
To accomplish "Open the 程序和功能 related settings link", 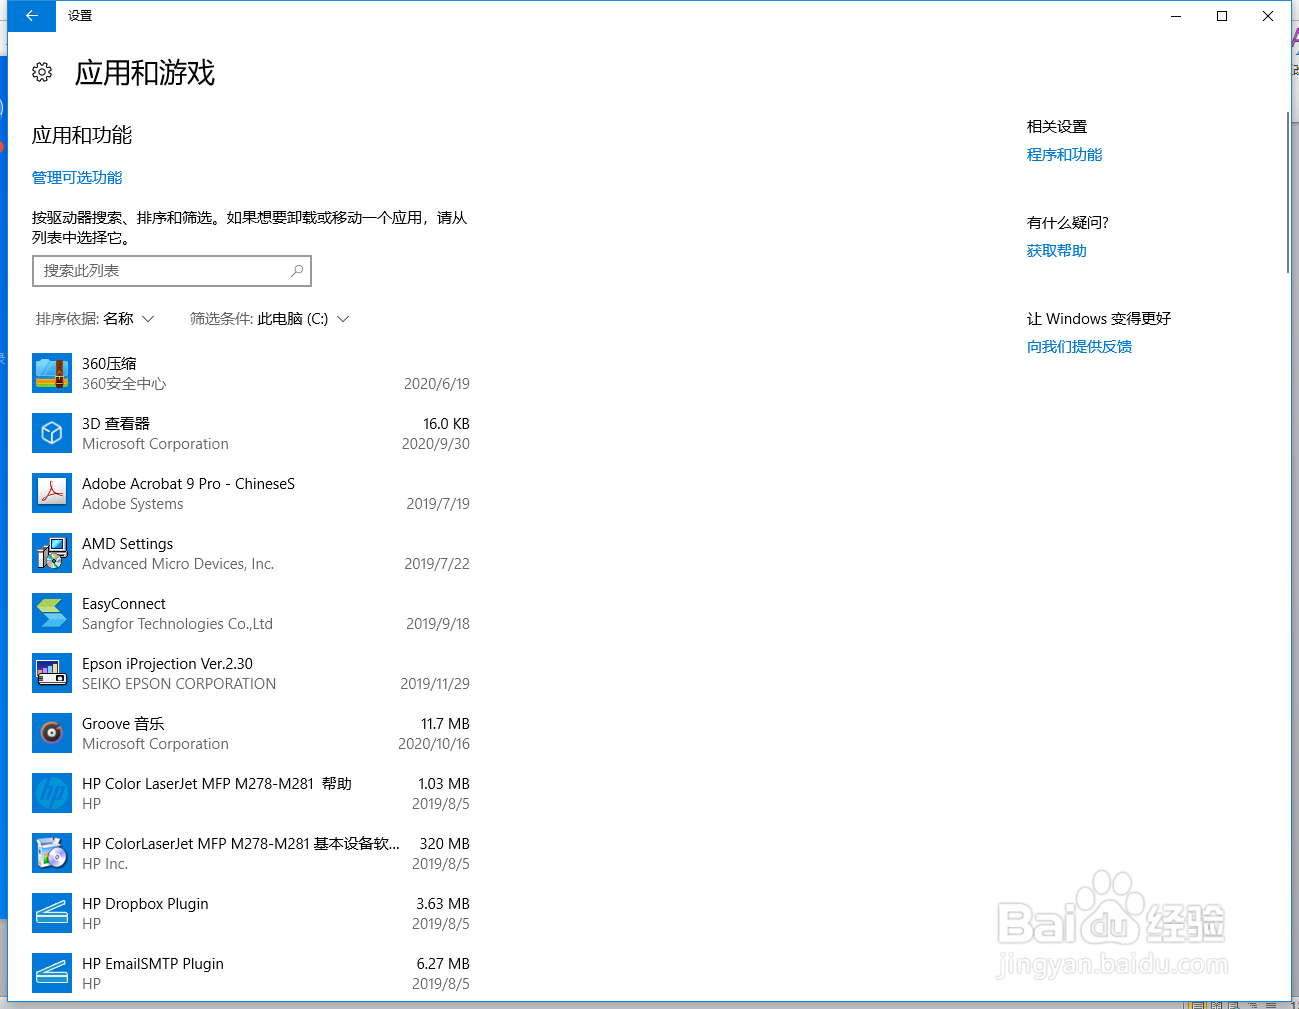I will click(x=1064, y=154).
